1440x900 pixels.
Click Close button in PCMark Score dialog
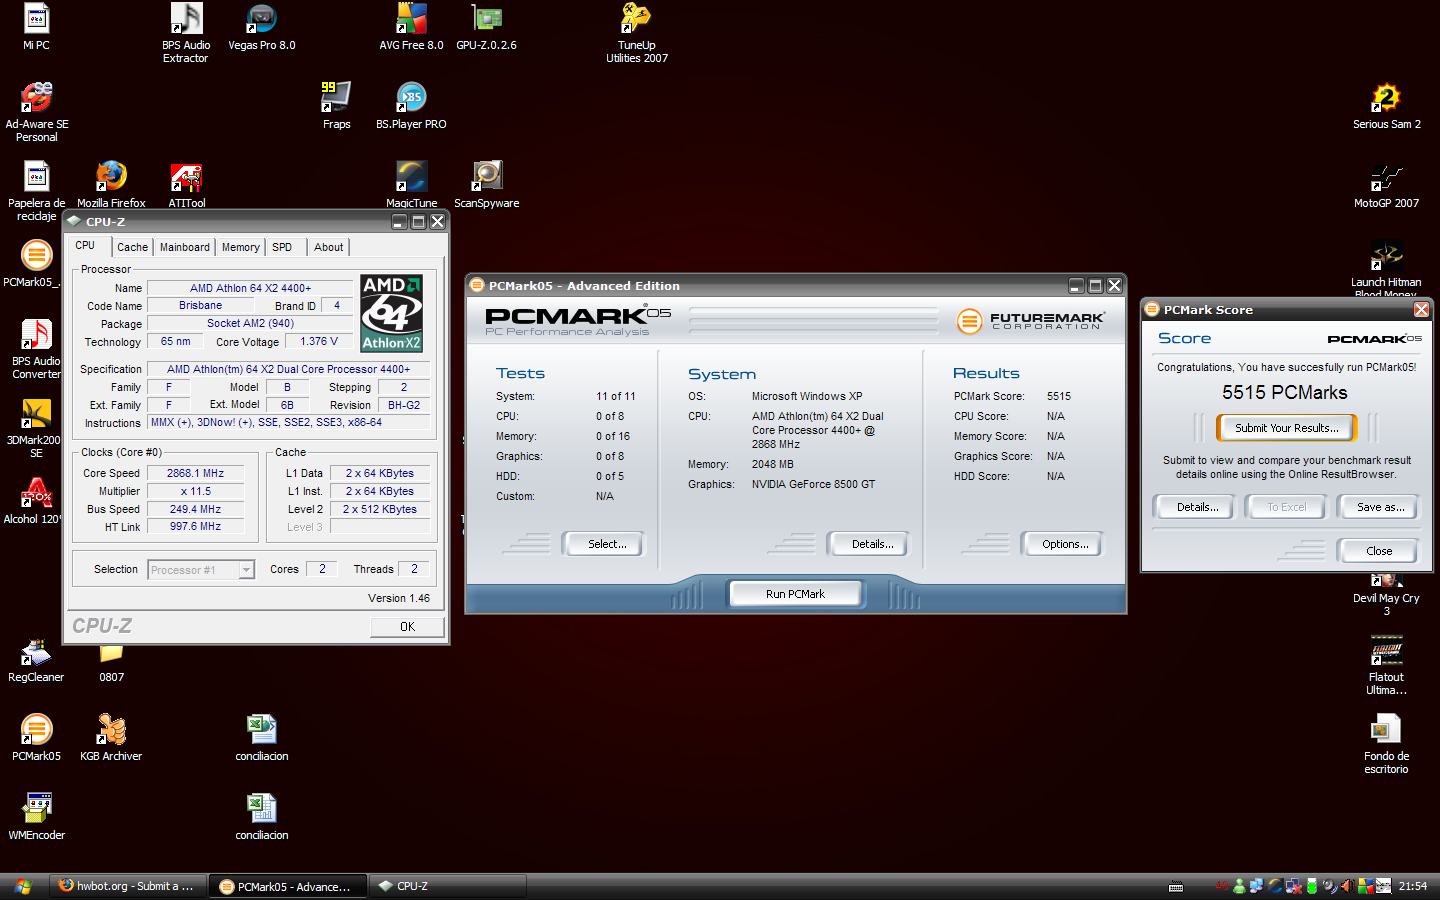[x=1378, y=551]
